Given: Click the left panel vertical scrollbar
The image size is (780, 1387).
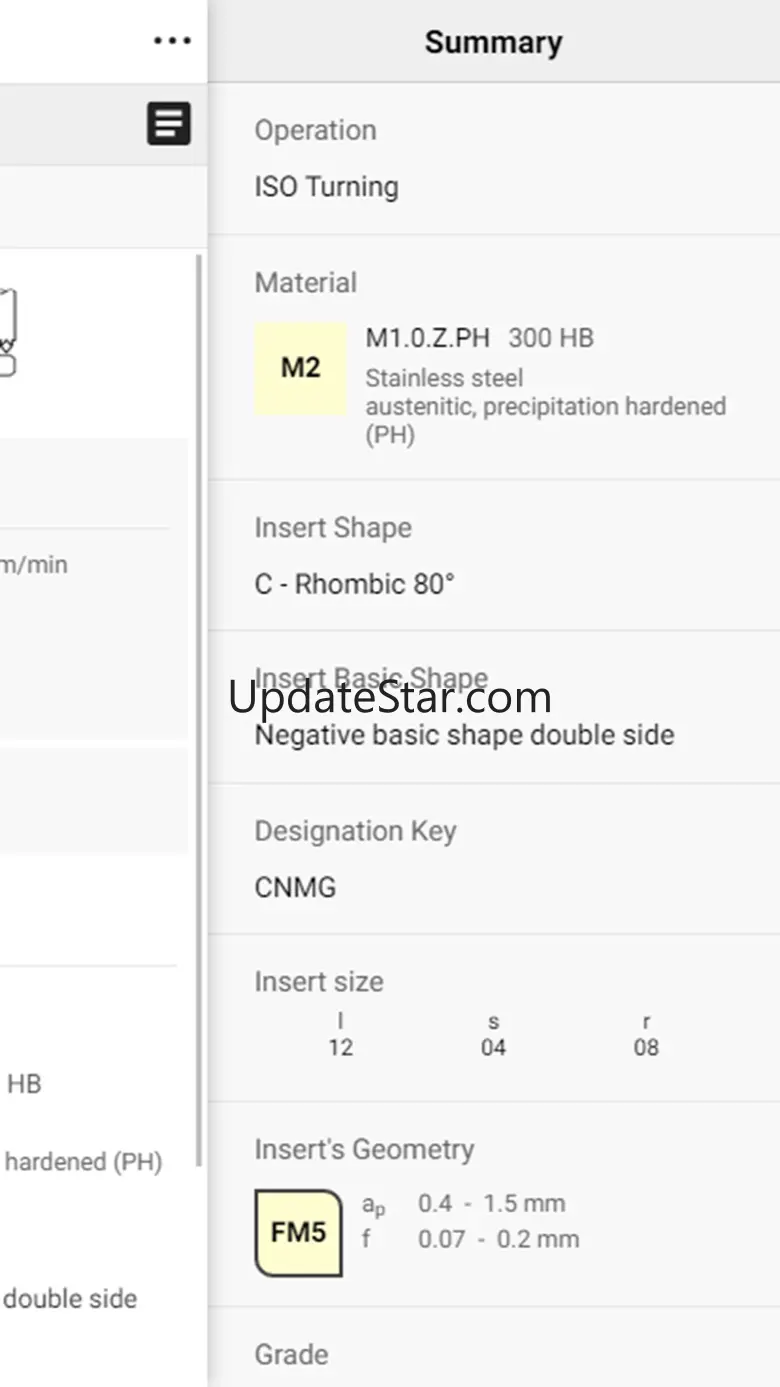Looking at the screenshot, I should coord(198,710).
